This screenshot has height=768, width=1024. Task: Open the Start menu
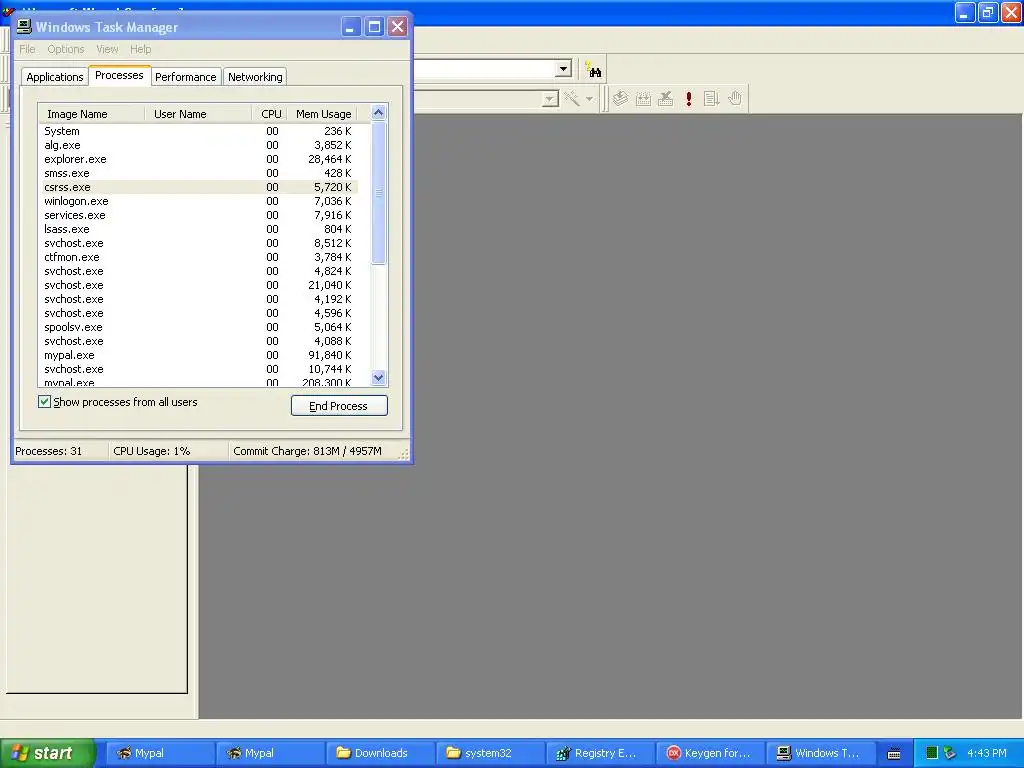[48, 753]
